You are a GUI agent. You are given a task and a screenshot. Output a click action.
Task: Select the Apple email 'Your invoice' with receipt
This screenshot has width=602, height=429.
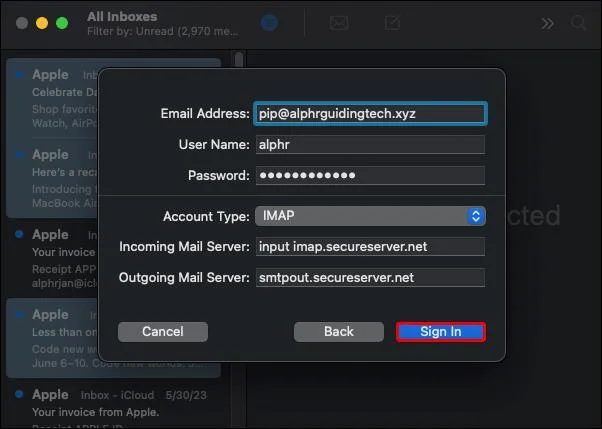pyautogui.click(x=52, y=258)
